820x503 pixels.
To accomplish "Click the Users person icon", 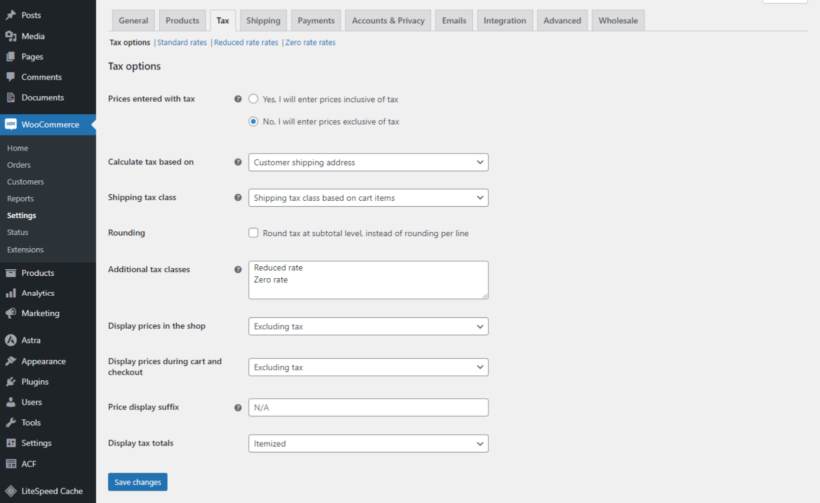I will pos(10,402).
